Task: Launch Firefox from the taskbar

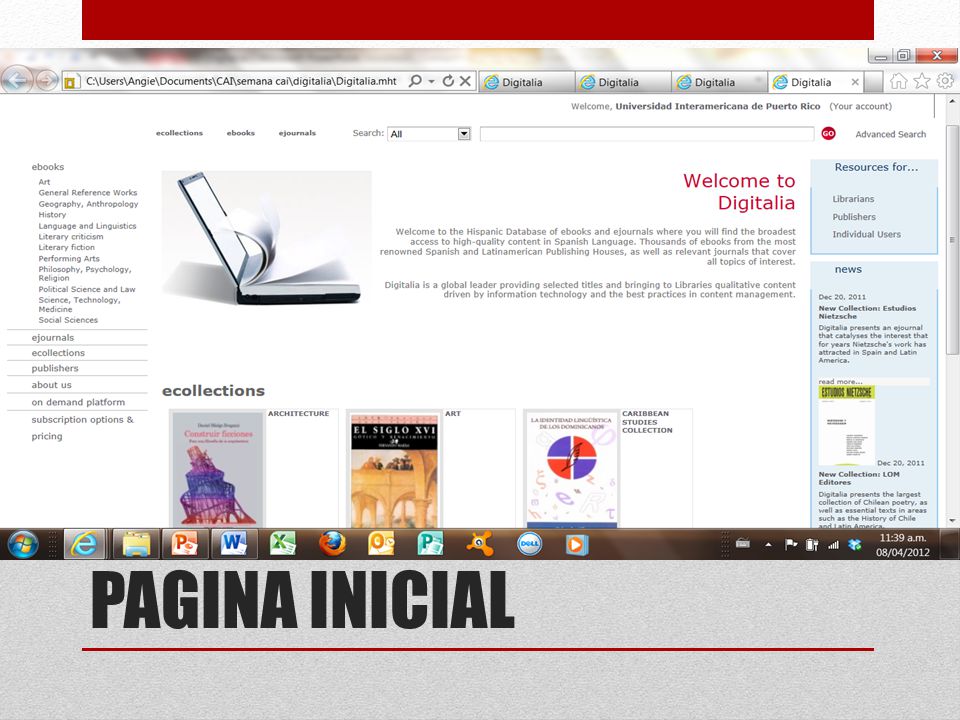Action: pos(332,544)
